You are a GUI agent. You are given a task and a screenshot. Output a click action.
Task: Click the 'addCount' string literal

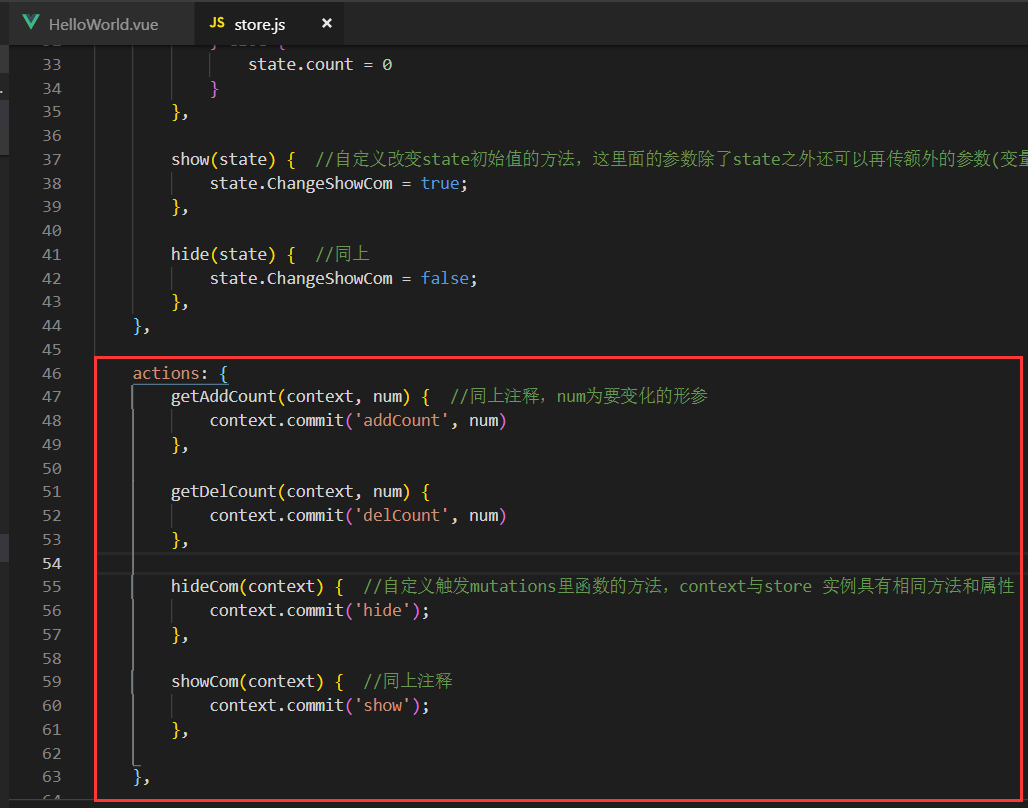(401, 420)
